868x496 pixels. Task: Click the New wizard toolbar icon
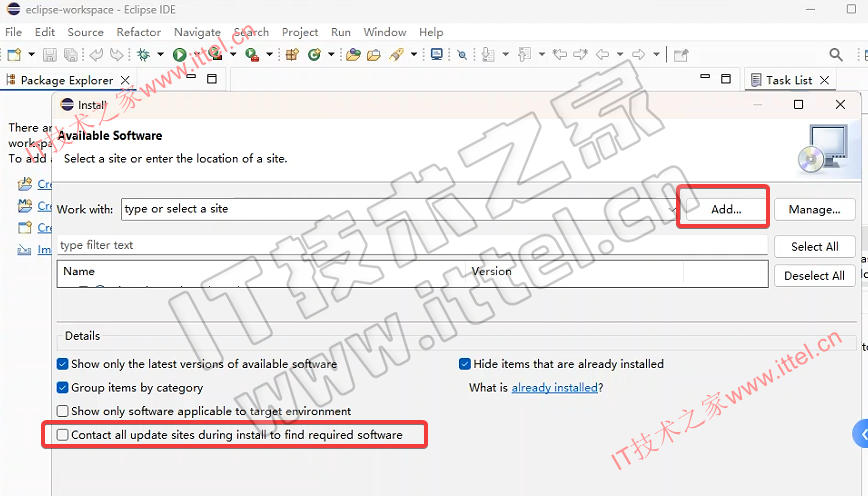click(14, 54)
